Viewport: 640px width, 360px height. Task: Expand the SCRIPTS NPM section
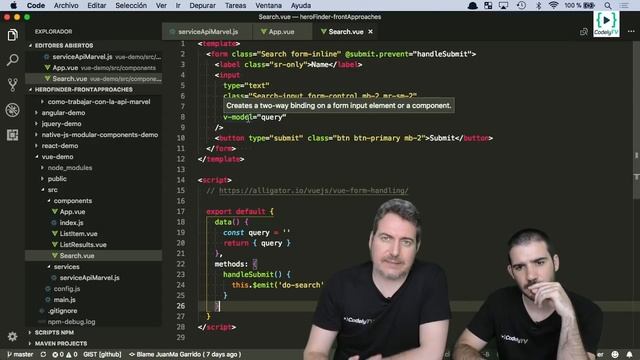pyautogui.click(x=54, y=332)
